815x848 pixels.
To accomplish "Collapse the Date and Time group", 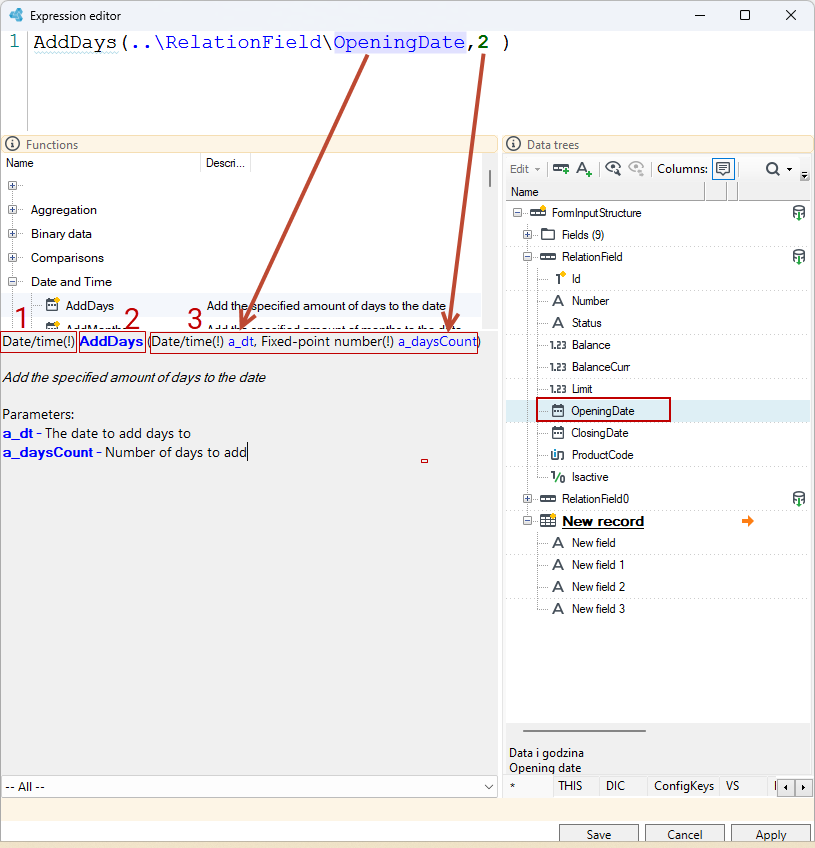I will click(x=12, y=281).
